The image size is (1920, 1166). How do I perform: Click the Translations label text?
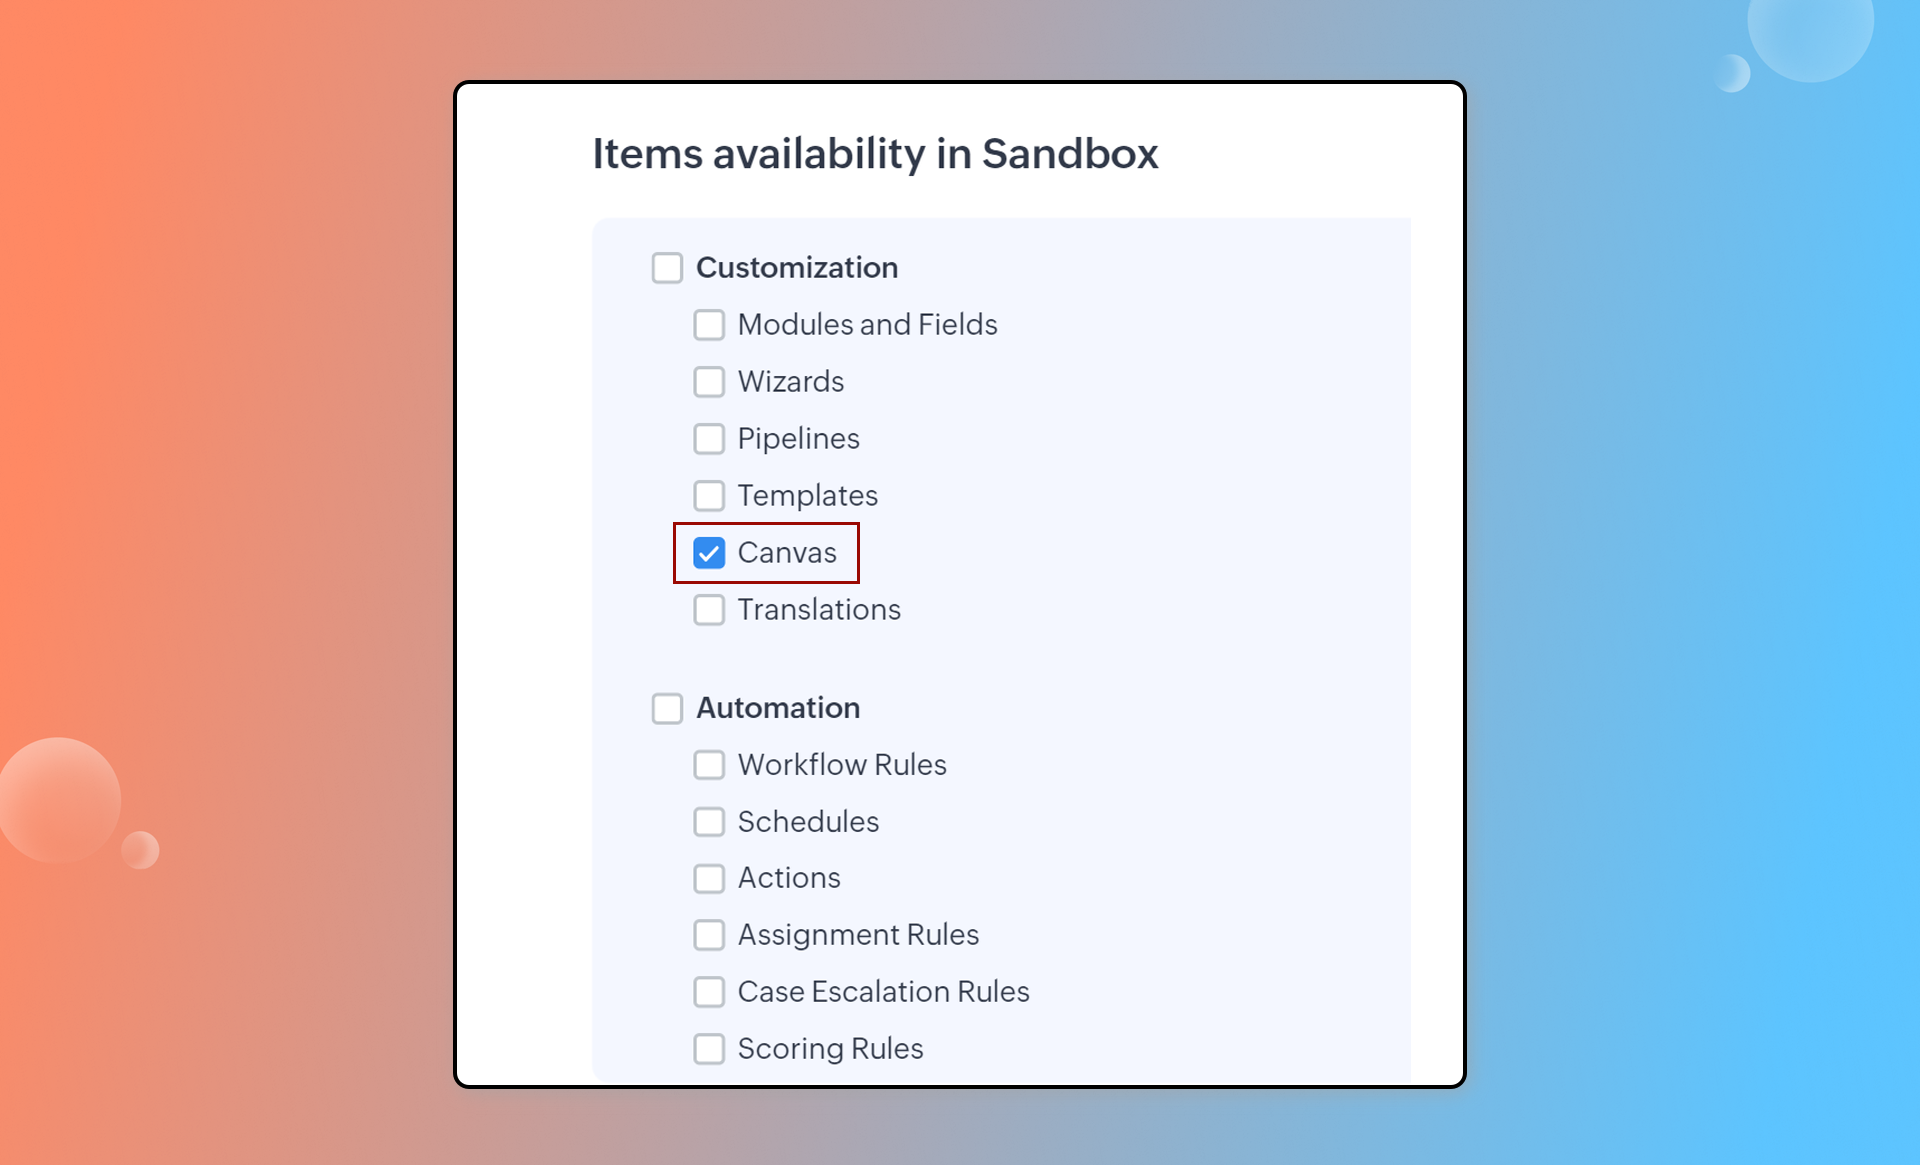819,610
